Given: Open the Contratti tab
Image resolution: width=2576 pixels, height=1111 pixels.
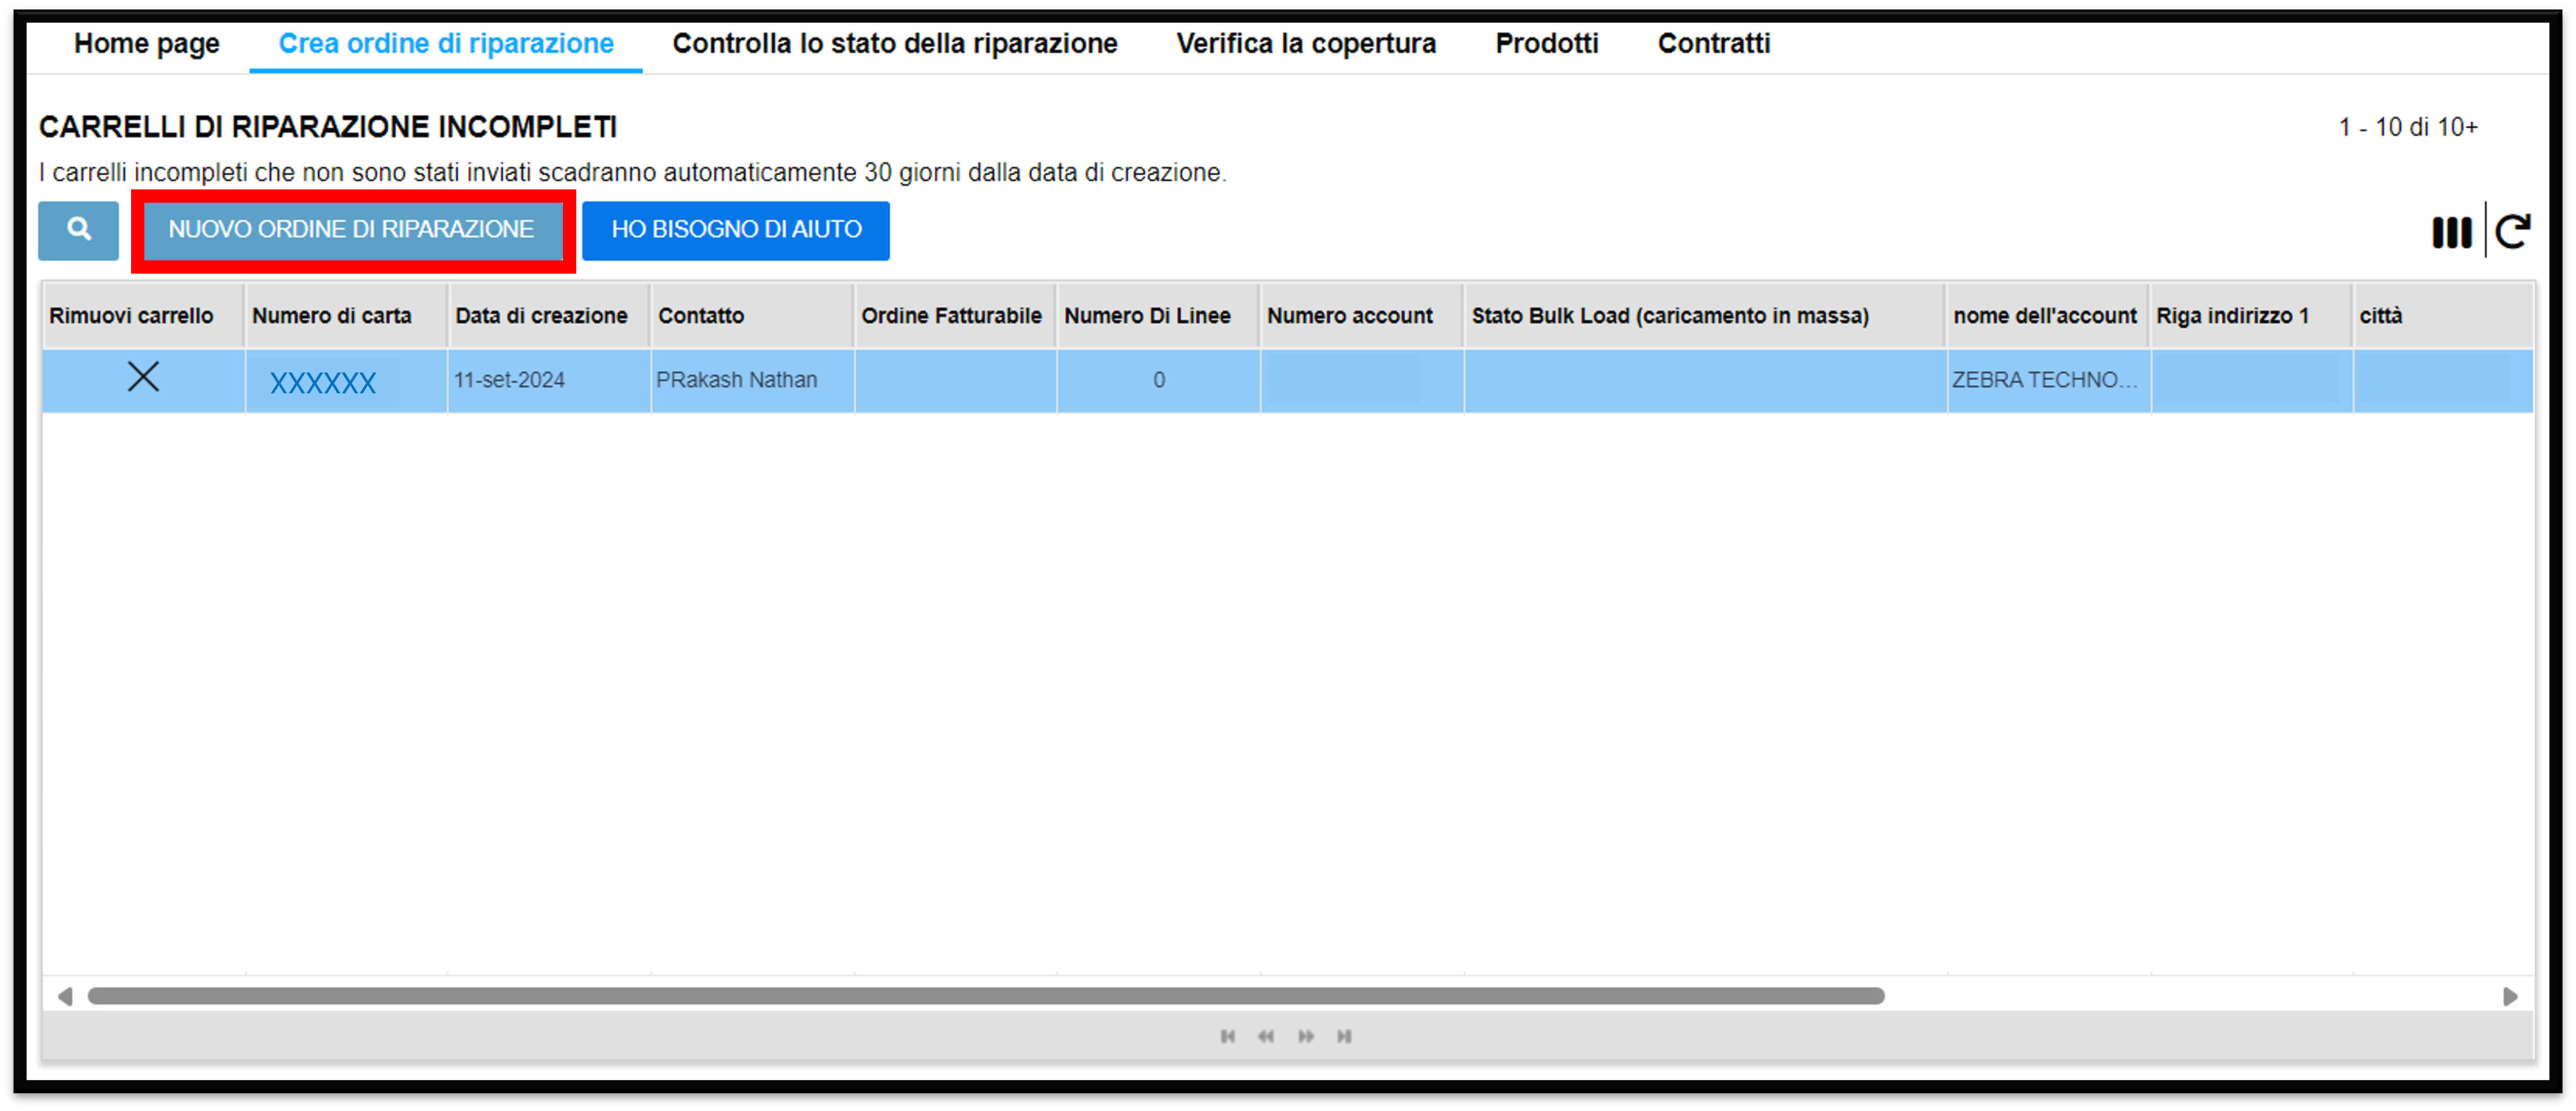Looking at the screenshot, I should click(x=1714, y=44).
